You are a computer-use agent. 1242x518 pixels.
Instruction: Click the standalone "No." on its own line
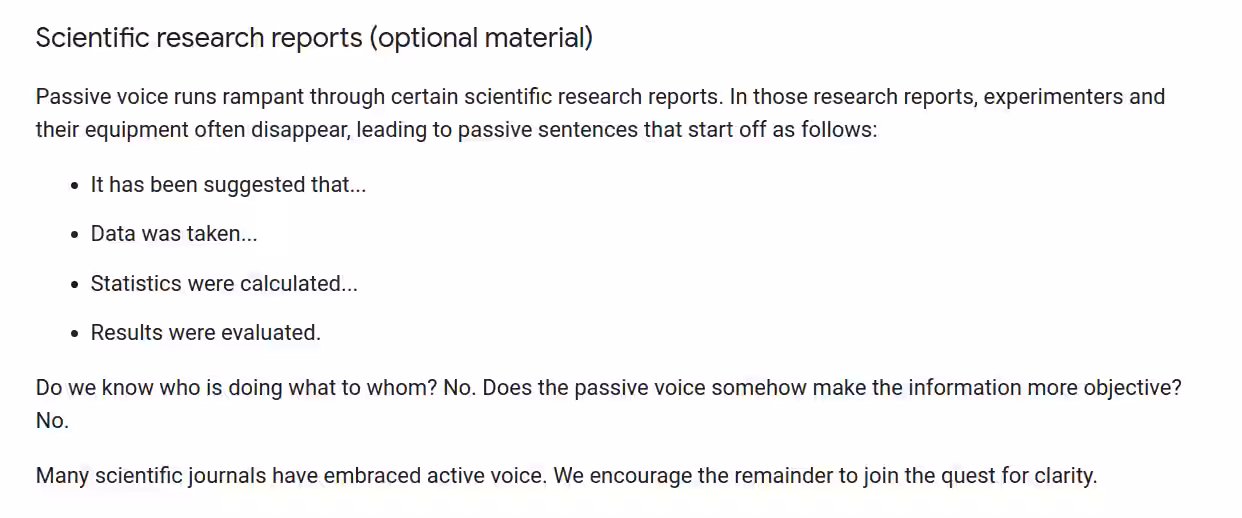tap(52, 421)
